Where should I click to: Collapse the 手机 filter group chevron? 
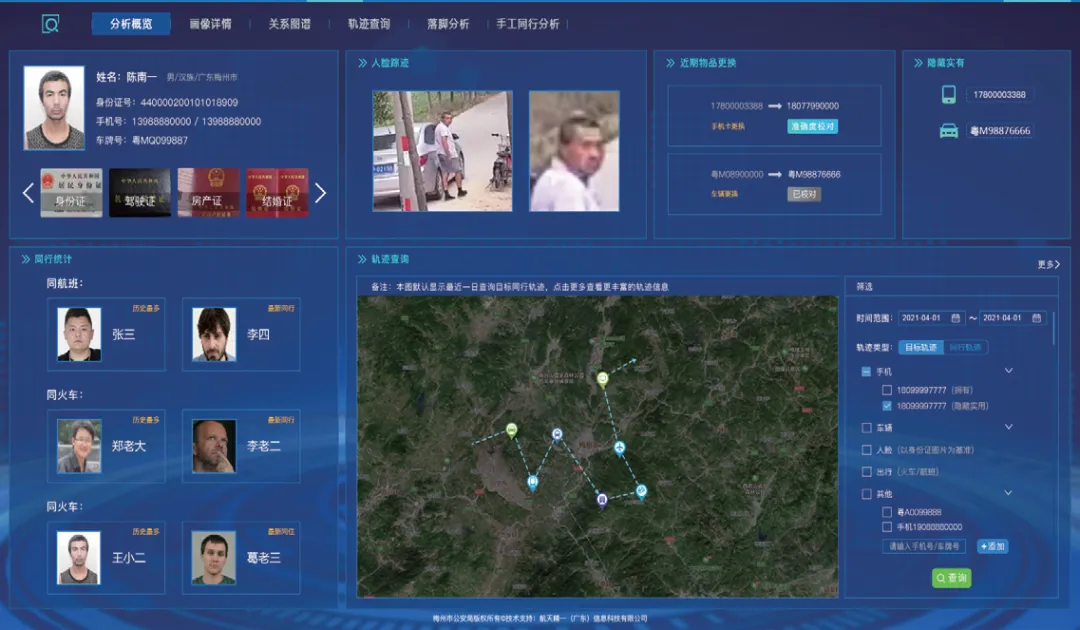(x=1008, y=371)
